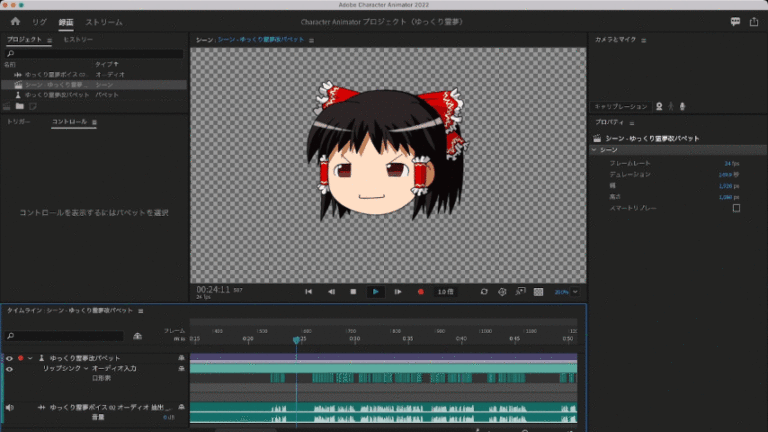Sort project items by 名前 column
Image resolution: width=768 pixels, height=432 pixels.
[10, 64]
